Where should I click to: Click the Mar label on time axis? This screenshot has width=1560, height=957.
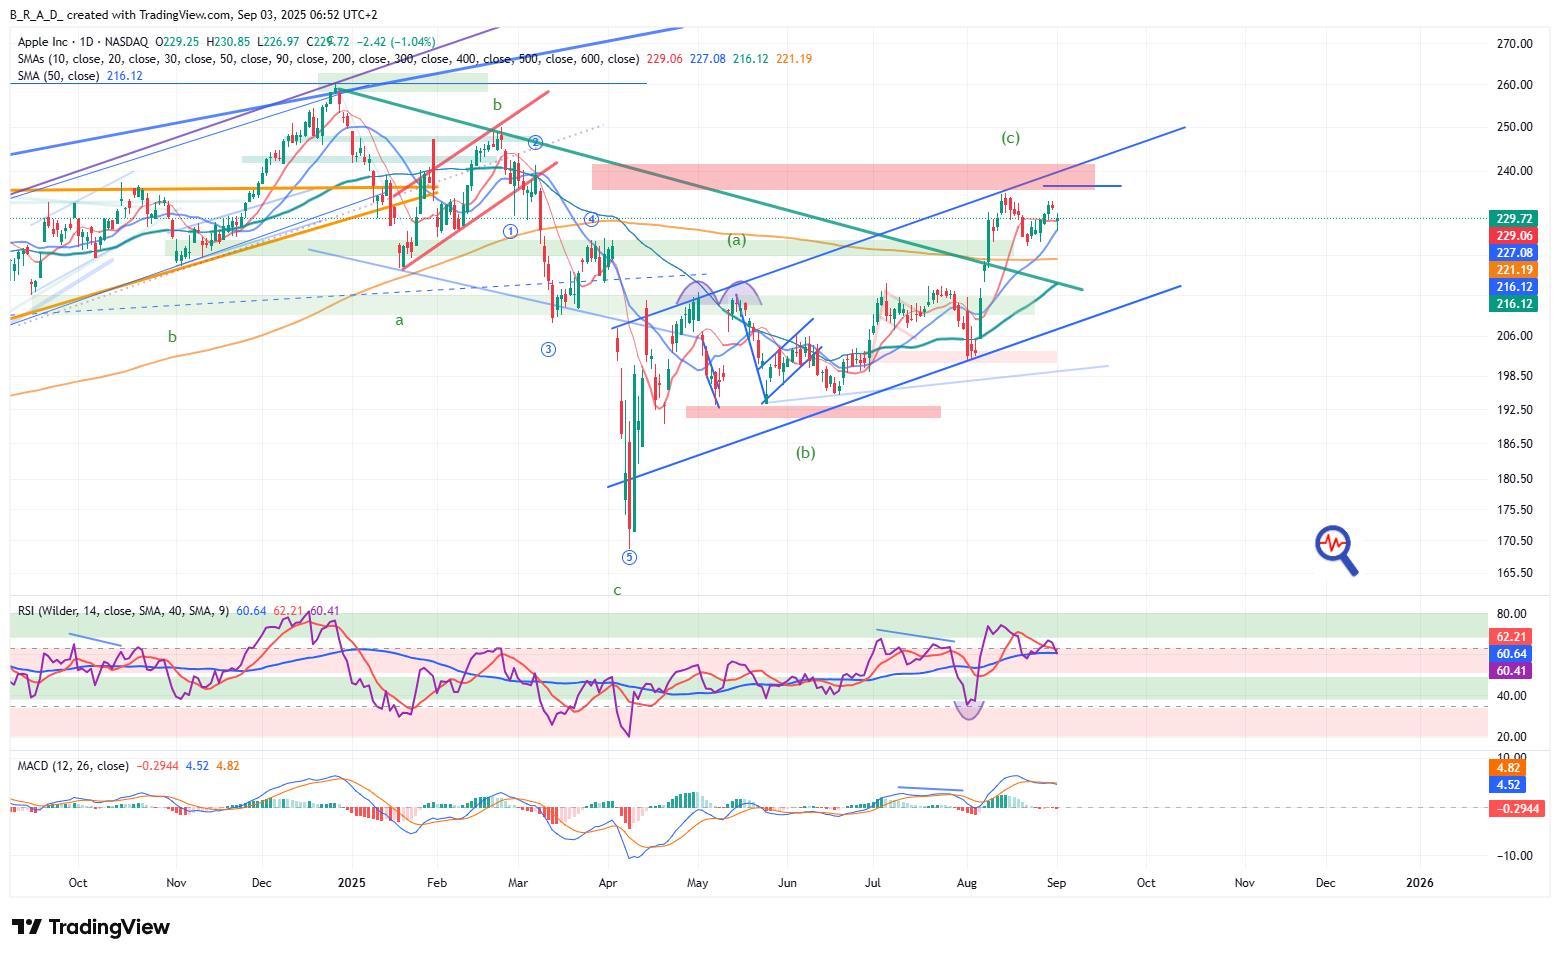click(517, 883)
